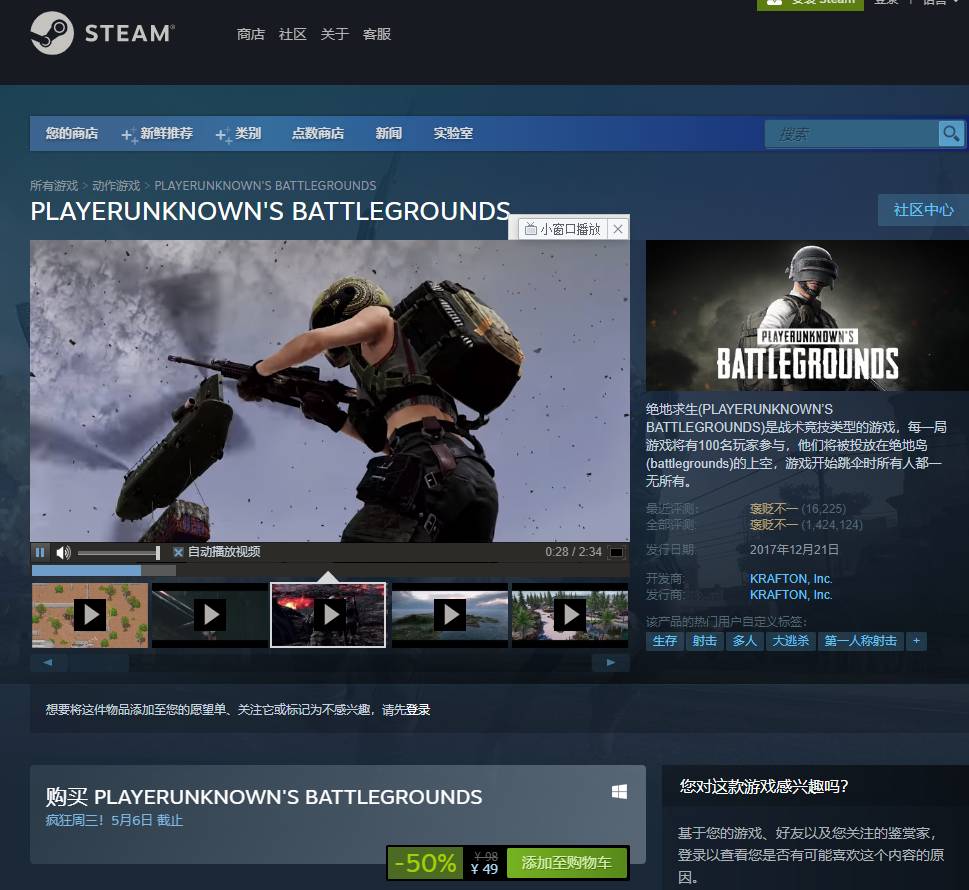Click video time 0:28 / 2:34
Screen dimensions: 969x890
(573, 552)
